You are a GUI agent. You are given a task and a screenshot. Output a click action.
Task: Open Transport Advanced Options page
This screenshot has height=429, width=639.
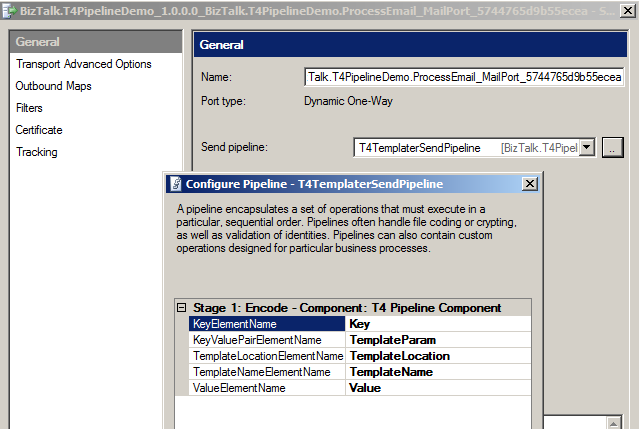(84, 64)
